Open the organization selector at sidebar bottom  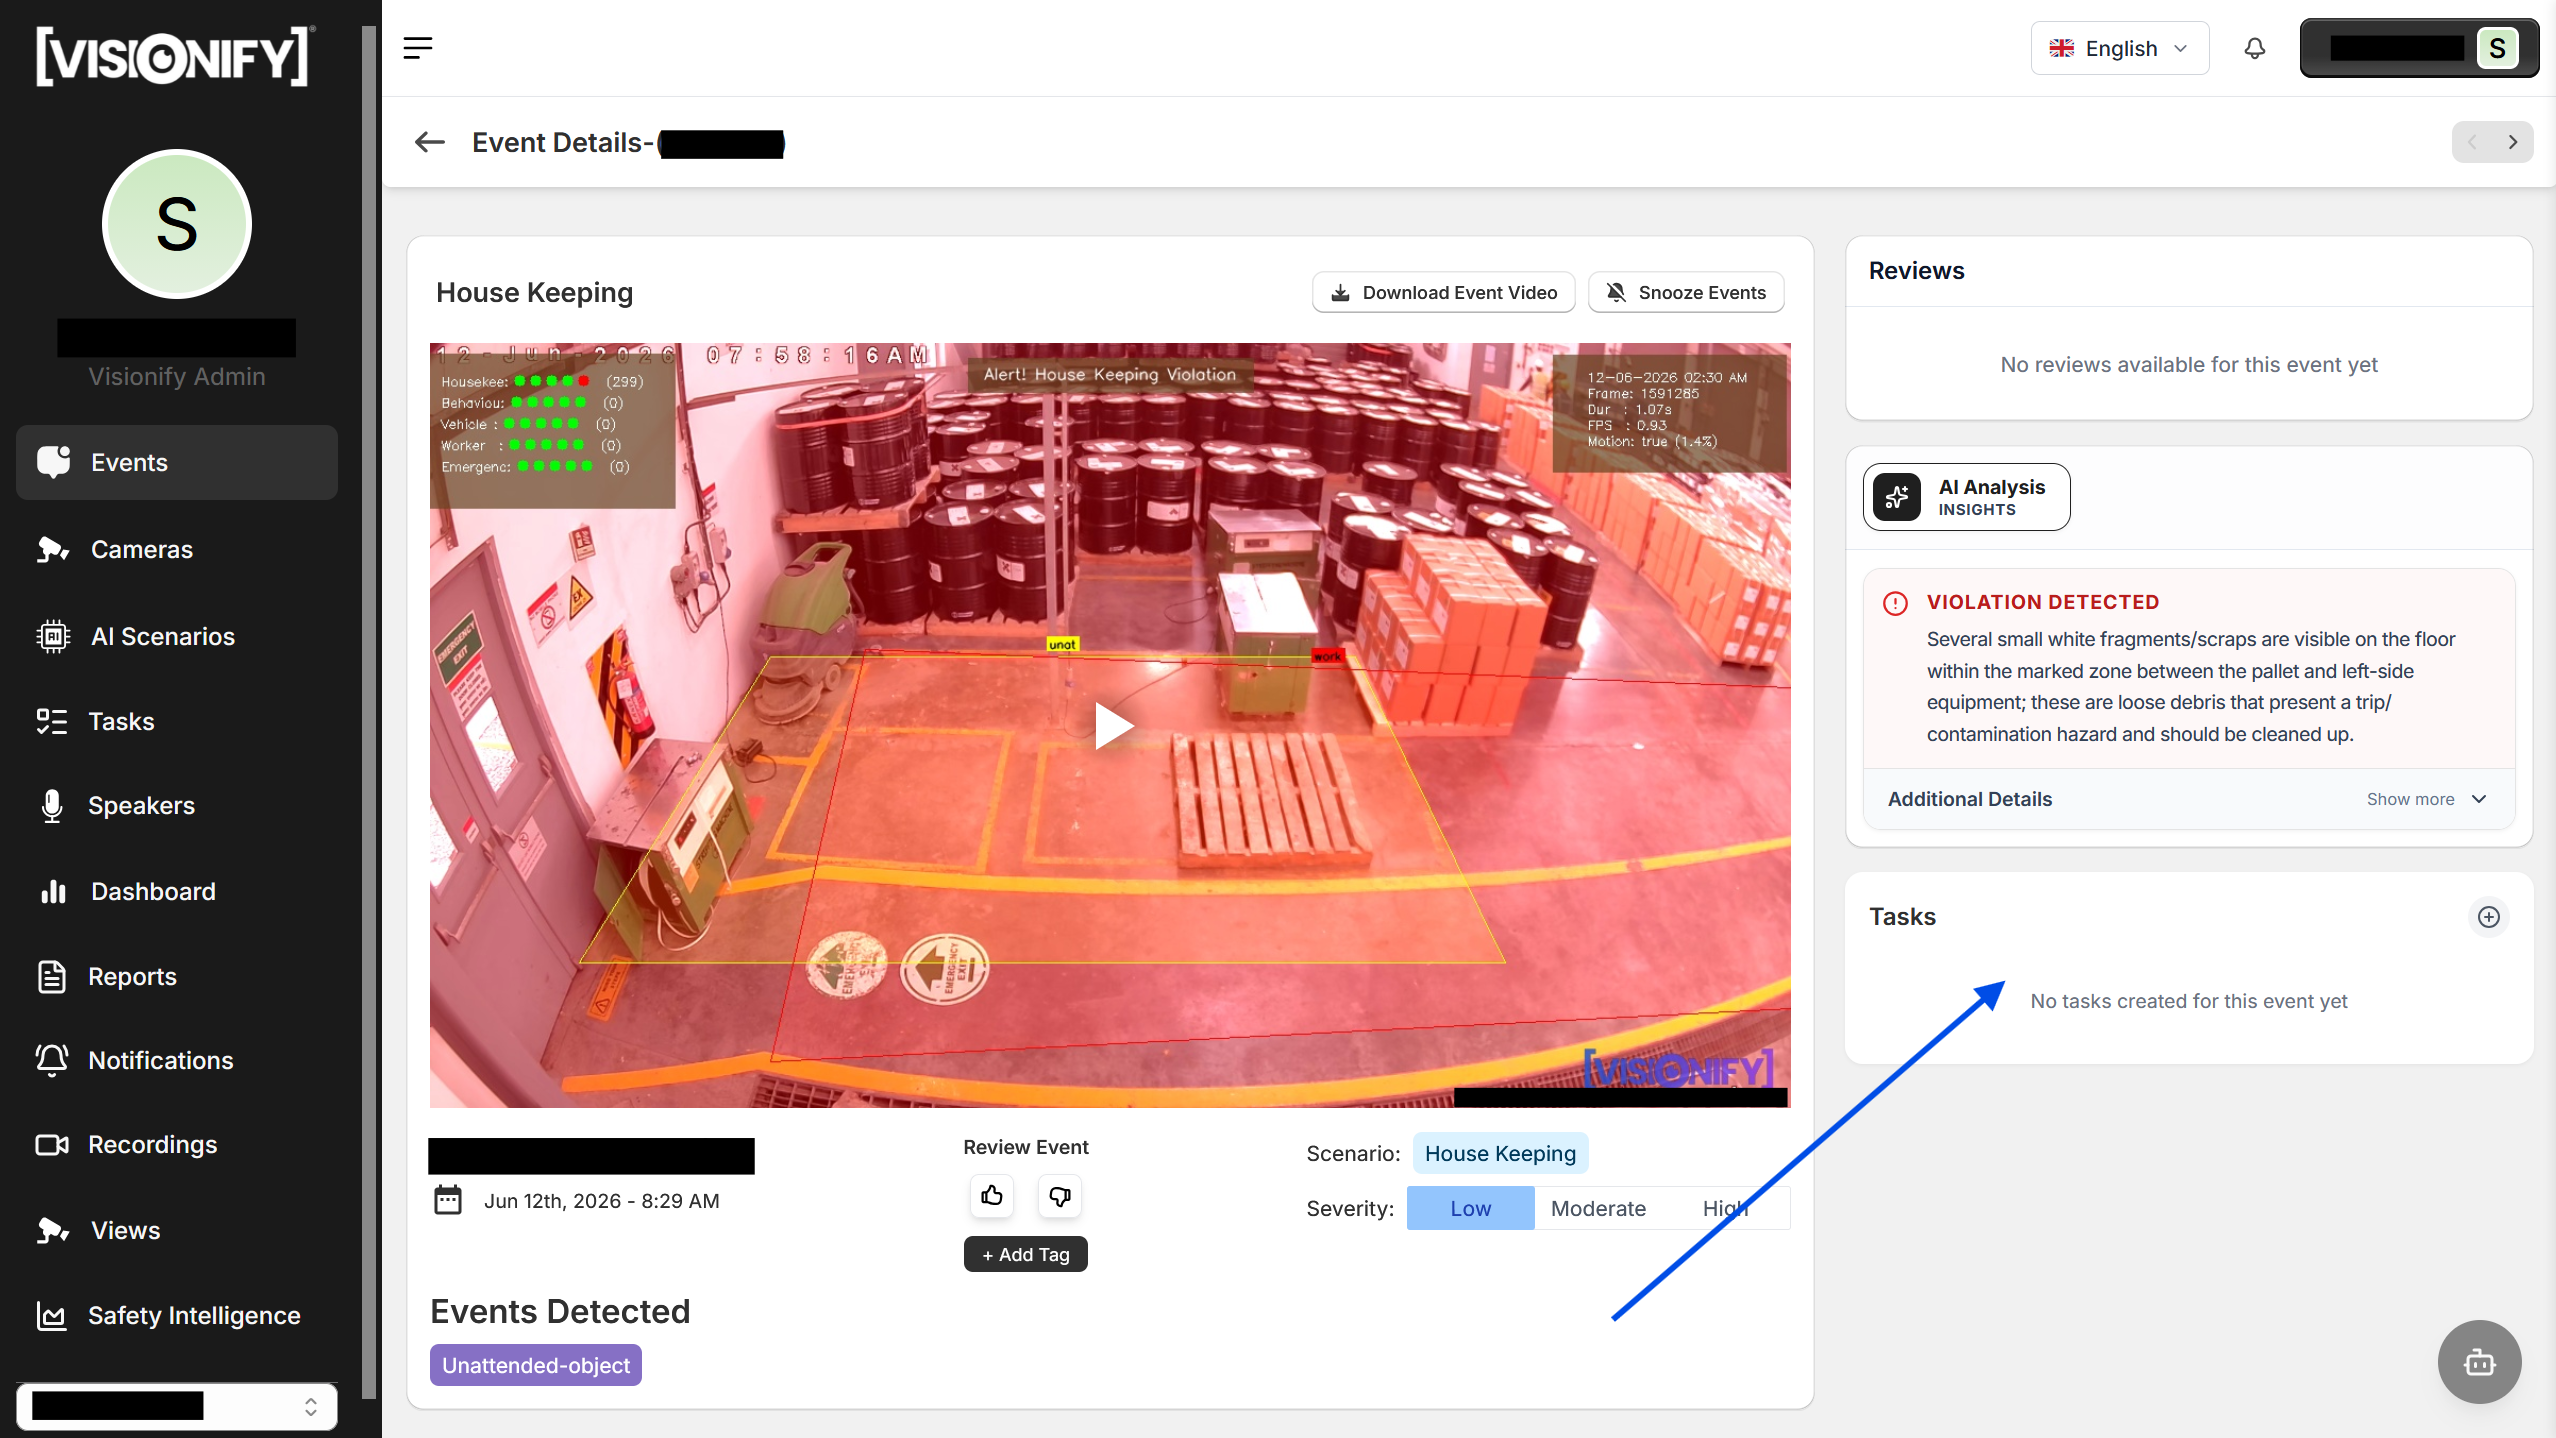(177, 1406)
